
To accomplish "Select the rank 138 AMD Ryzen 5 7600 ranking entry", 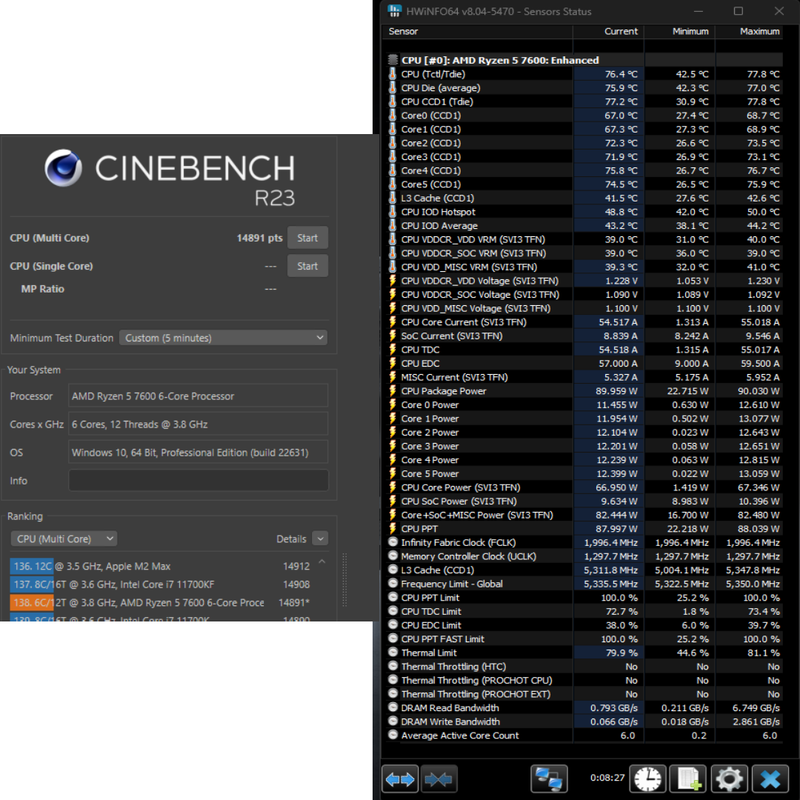I will [160, 603].
